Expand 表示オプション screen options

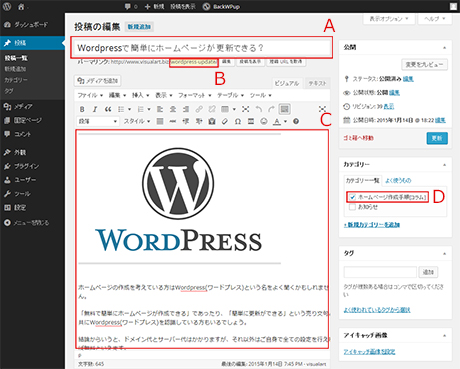point(389,19)
